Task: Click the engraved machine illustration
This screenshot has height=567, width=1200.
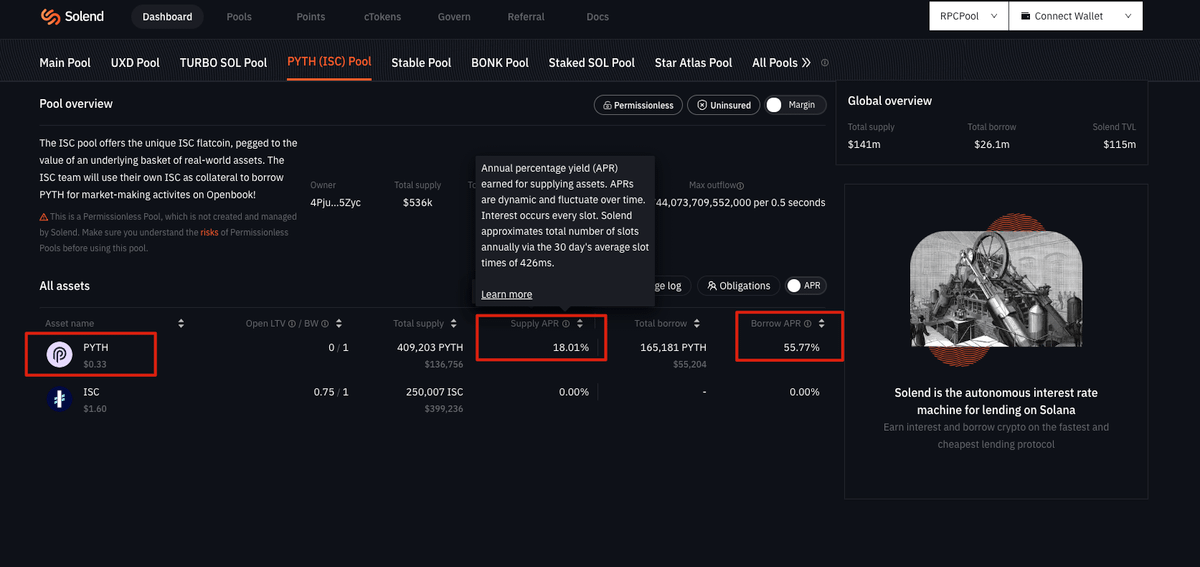Action: click(x=995, y=288)
